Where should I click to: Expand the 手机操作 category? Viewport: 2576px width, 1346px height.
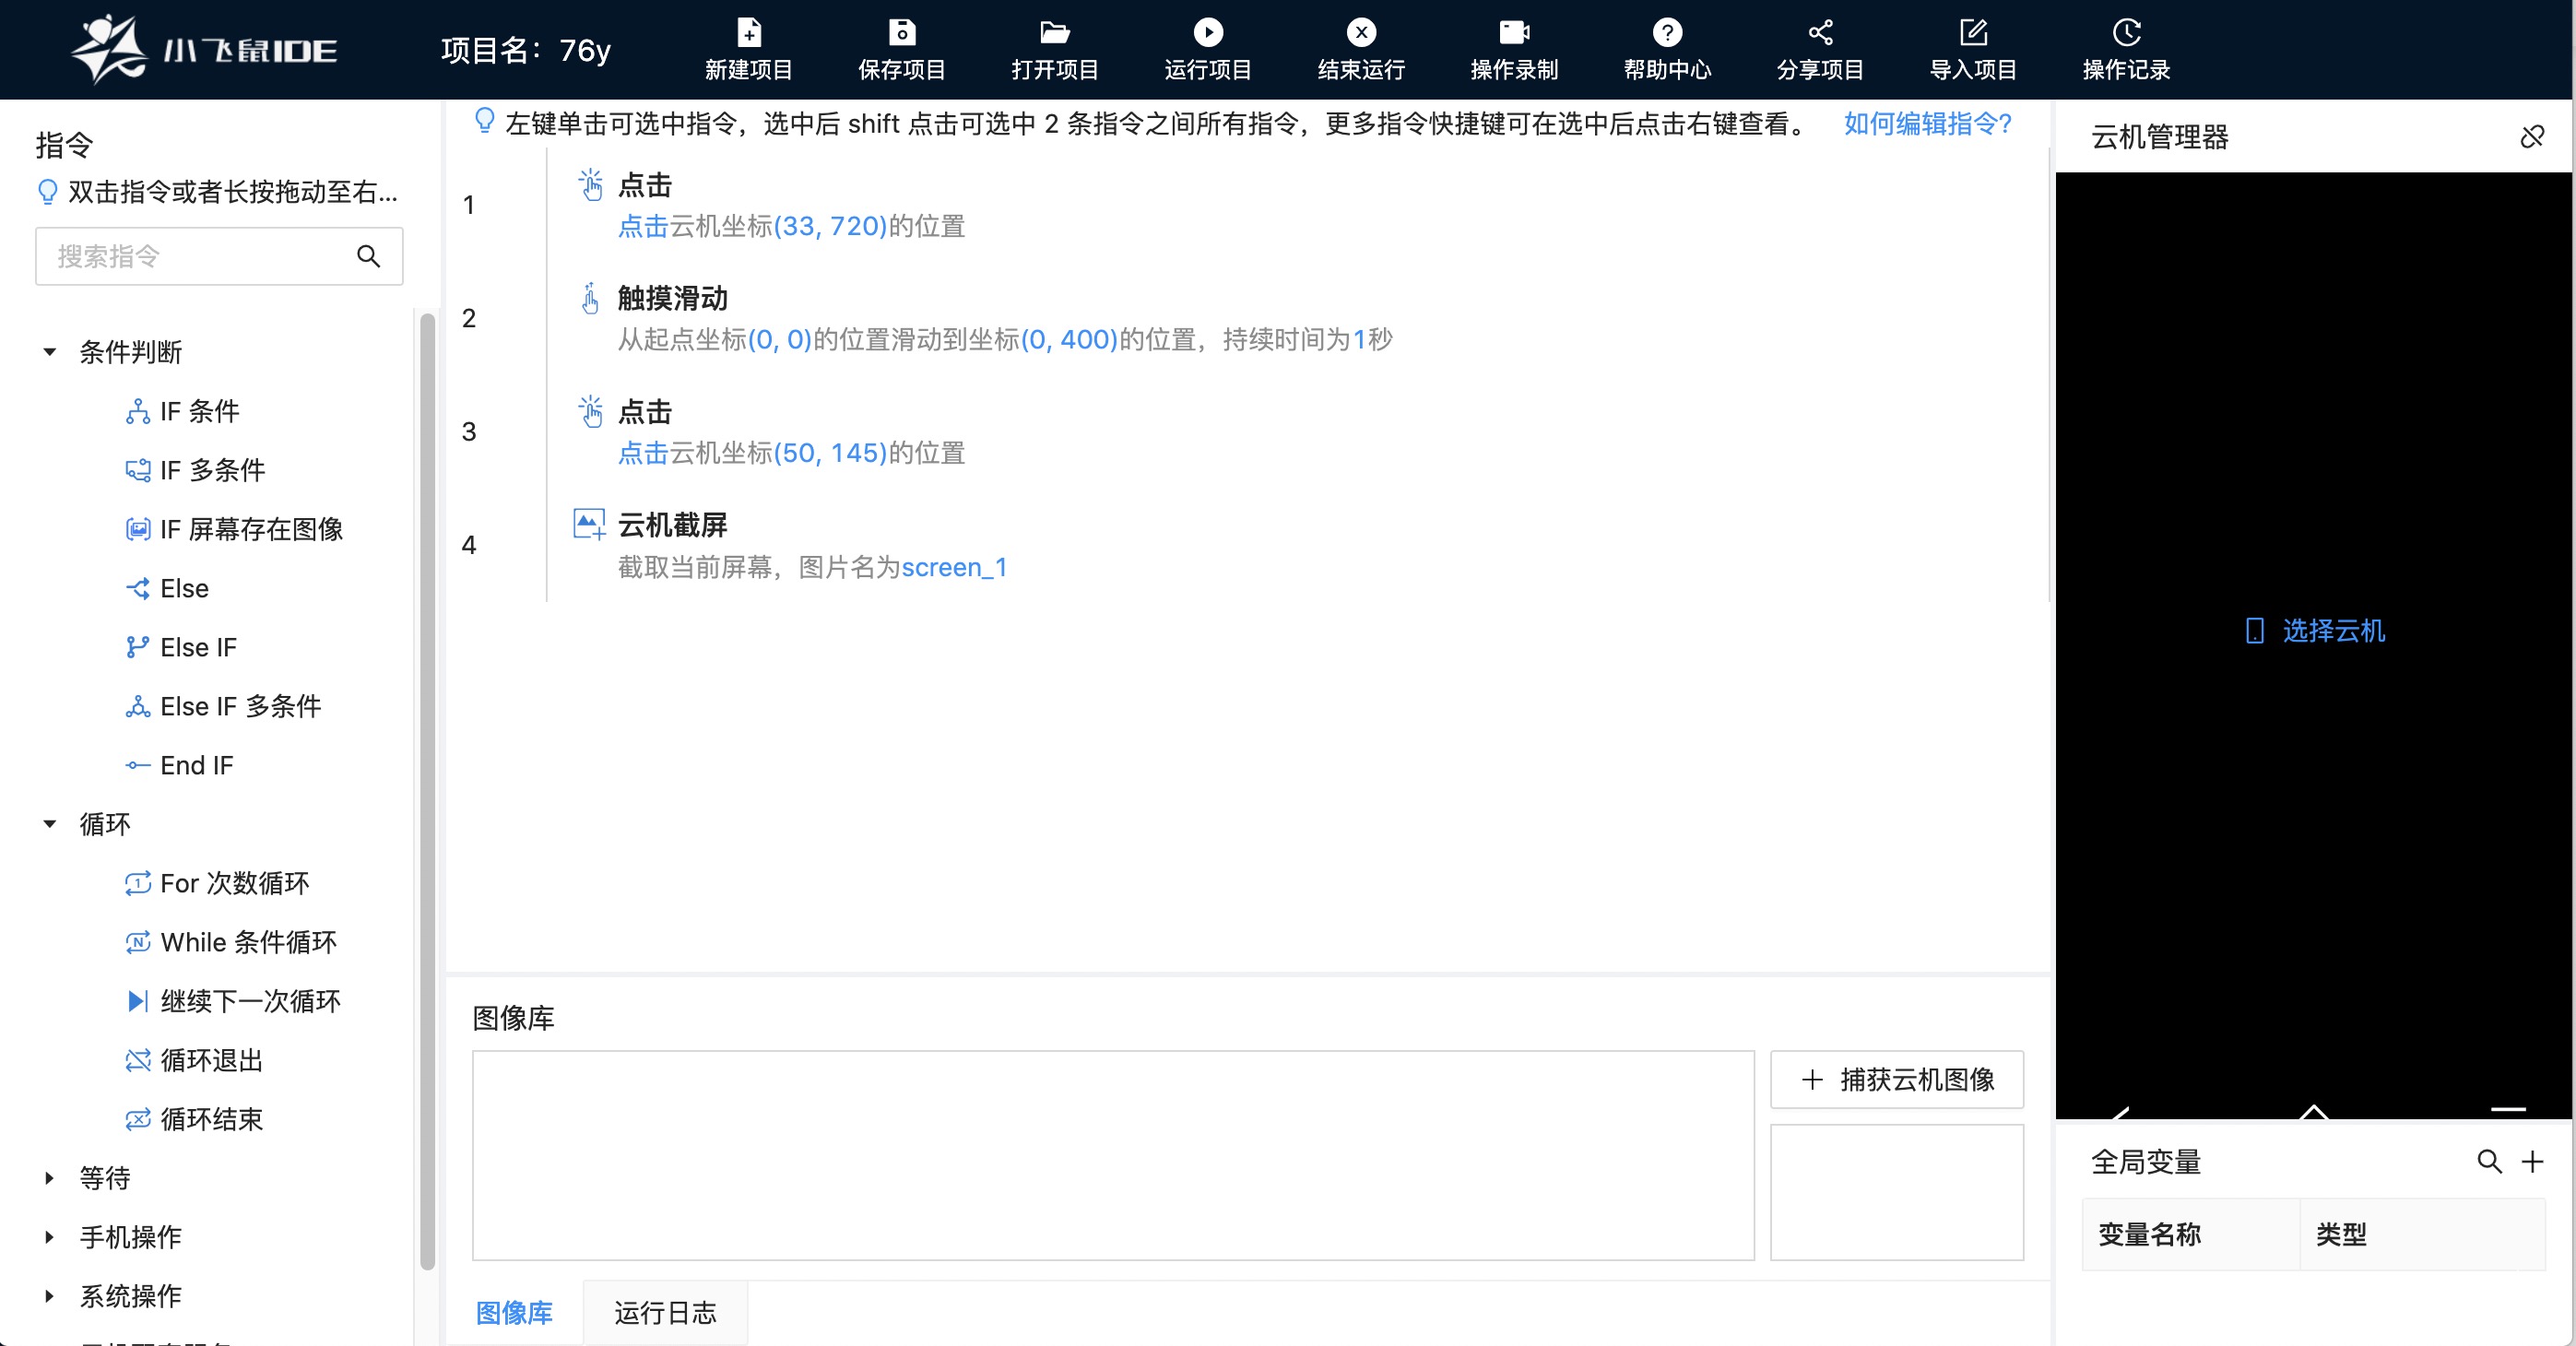point(50,1237)
